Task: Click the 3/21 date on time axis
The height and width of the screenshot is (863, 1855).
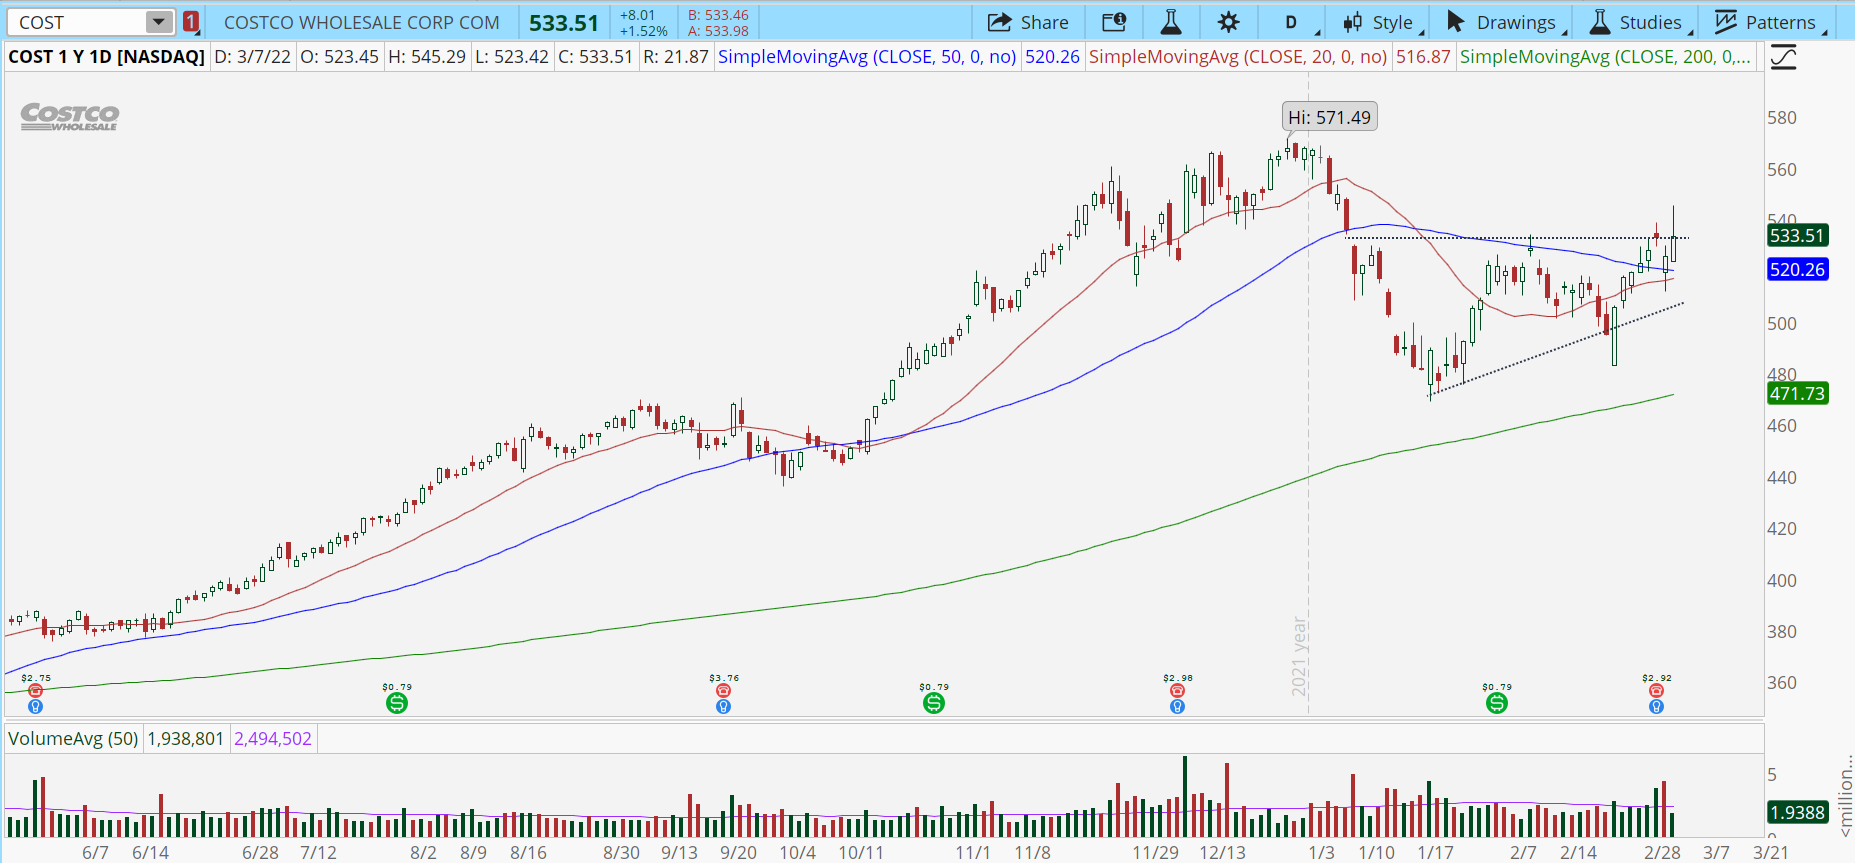Action: coord(1771,853)
